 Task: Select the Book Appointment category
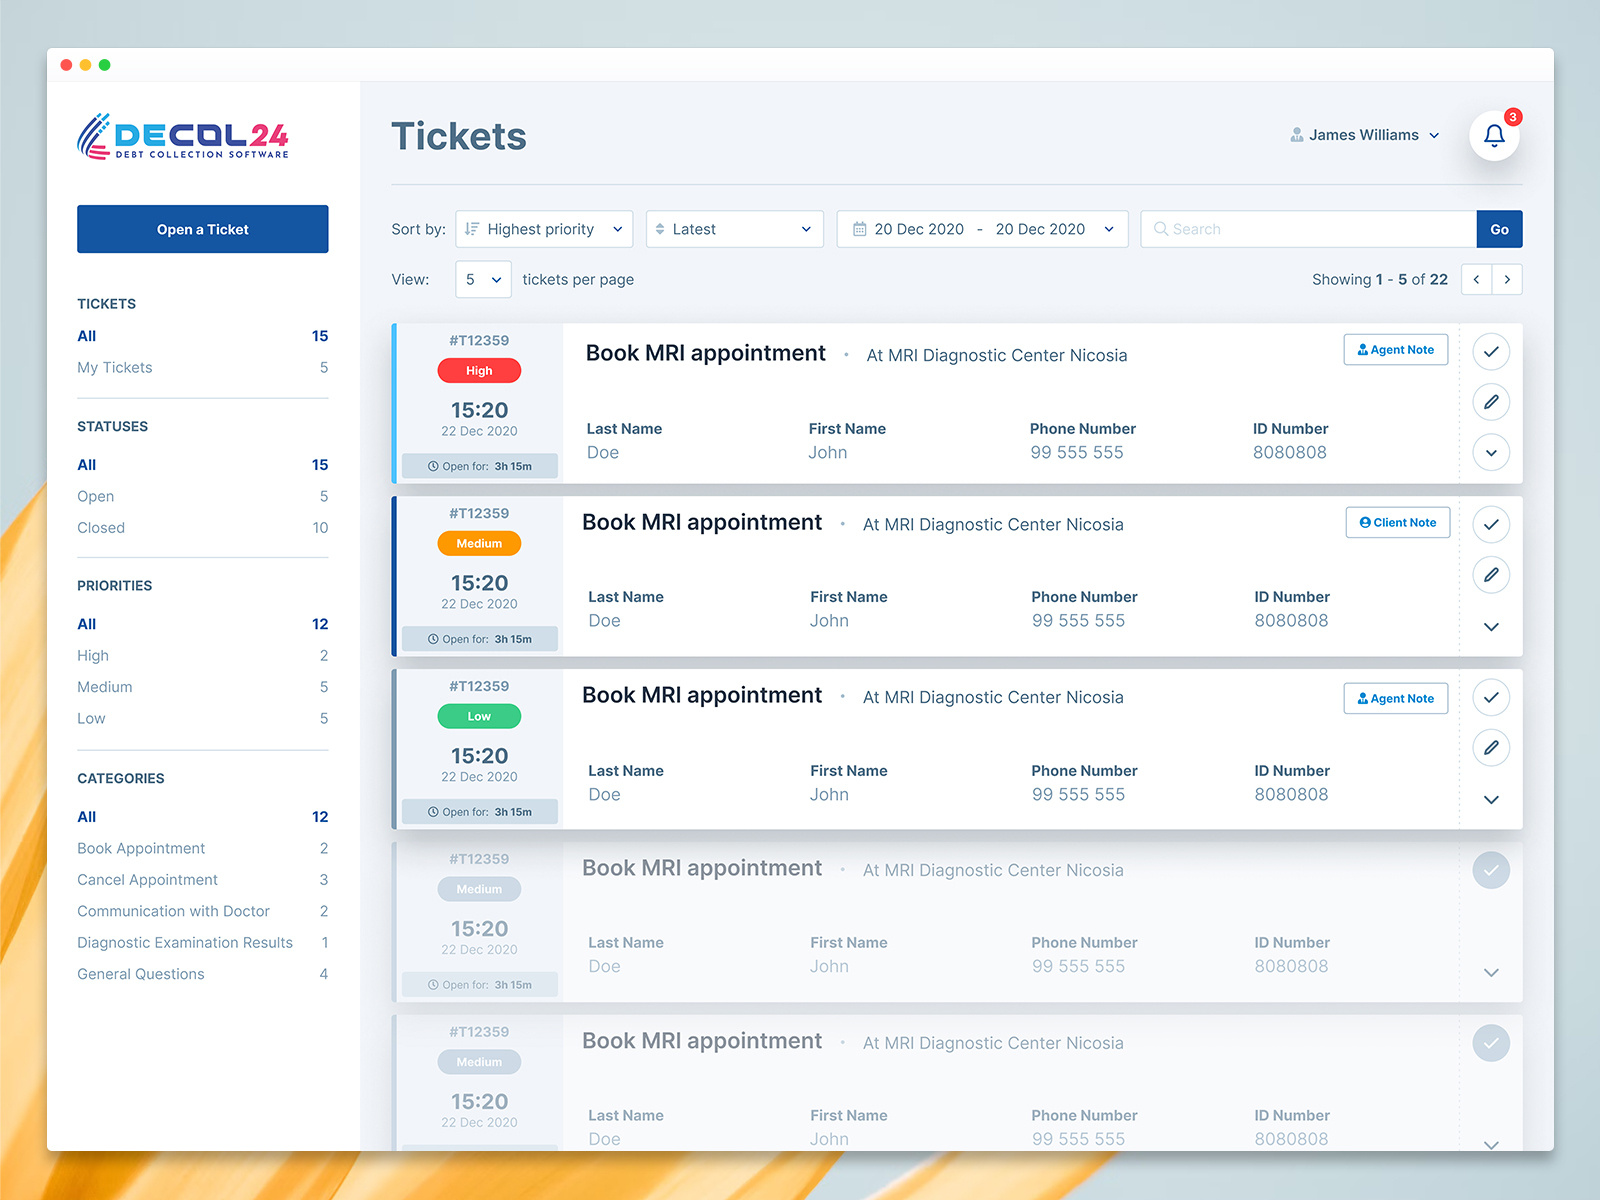[x=140, y=848]
